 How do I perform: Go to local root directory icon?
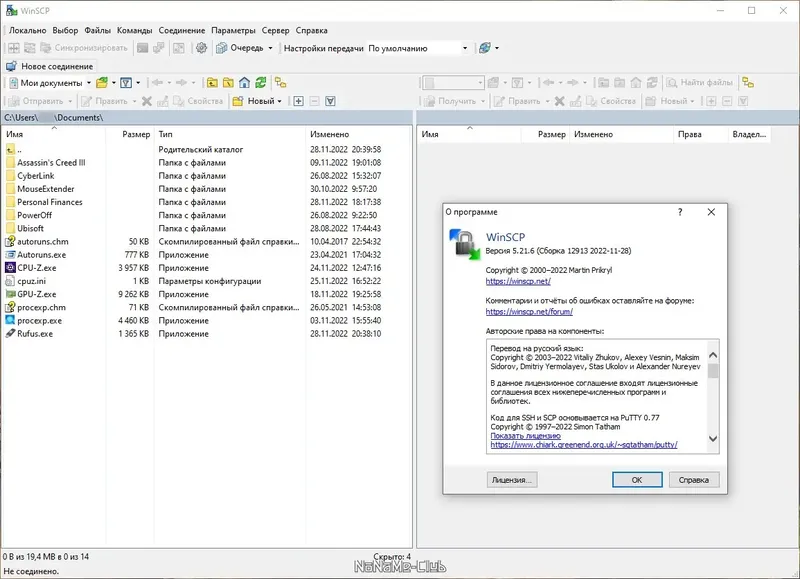228,83
